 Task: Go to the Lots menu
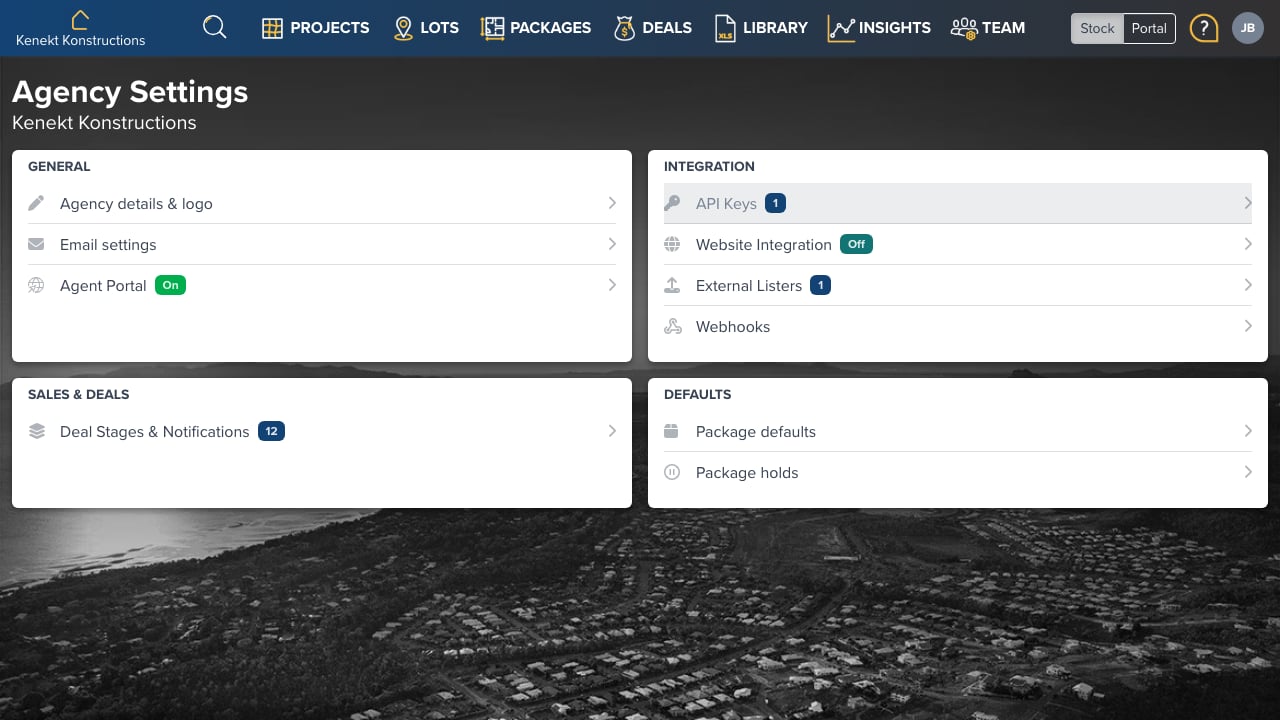click(x=426, y=28)
